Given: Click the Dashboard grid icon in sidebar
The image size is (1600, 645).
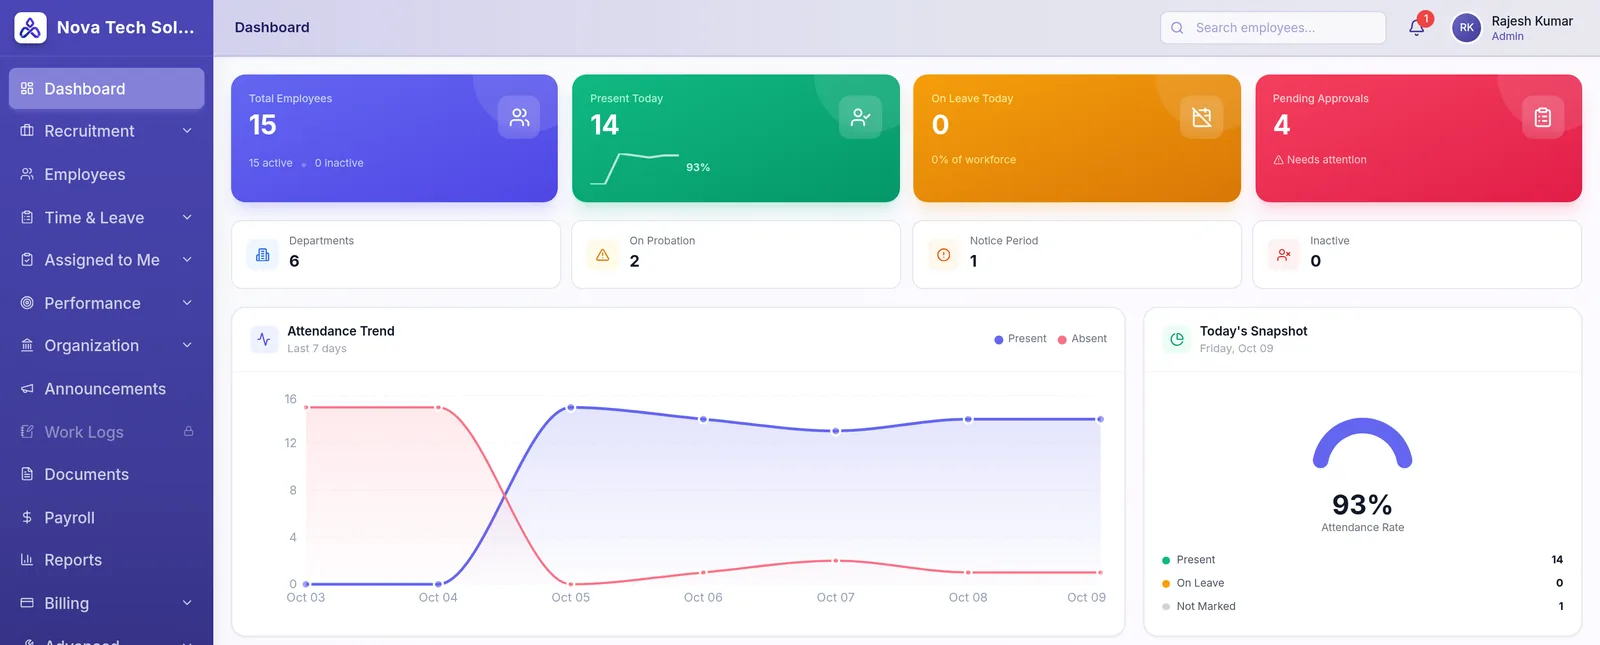Looking at the screenshot, I should [27, 89].
